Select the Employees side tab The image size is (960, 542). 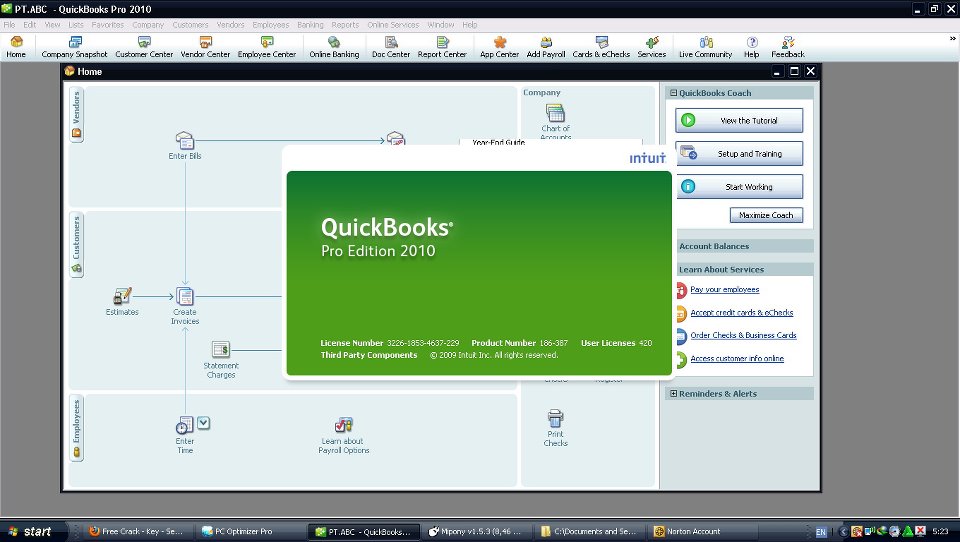[x=76, y=428]
